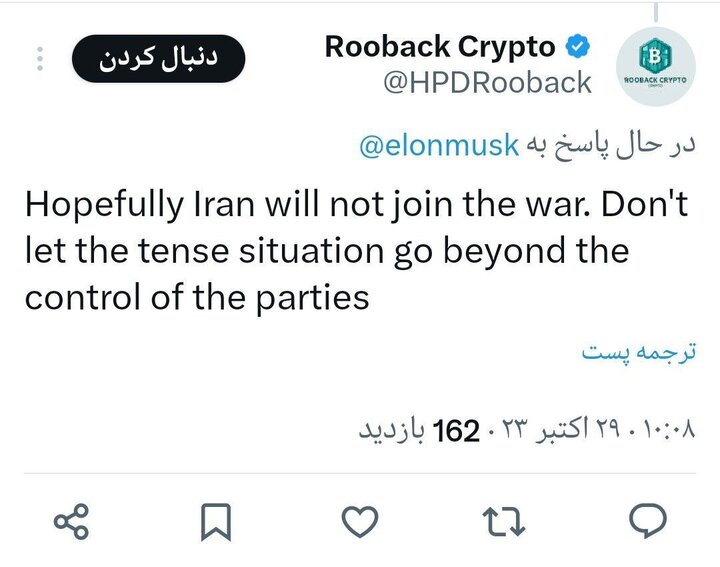Open the Rooback Crypto display name
The height and width of the screenshot is (567, 720).
point(439,46)
